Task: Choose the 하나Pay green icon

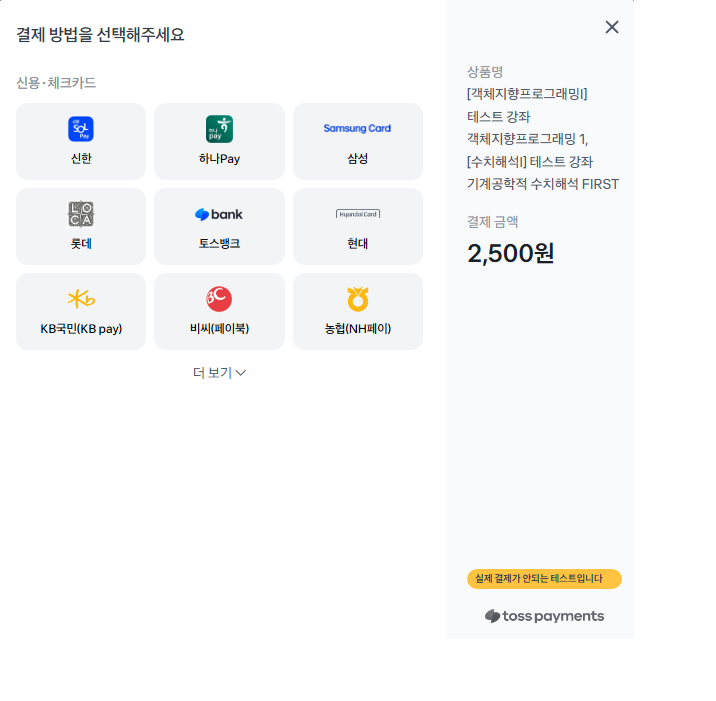Action: point(219,129)
